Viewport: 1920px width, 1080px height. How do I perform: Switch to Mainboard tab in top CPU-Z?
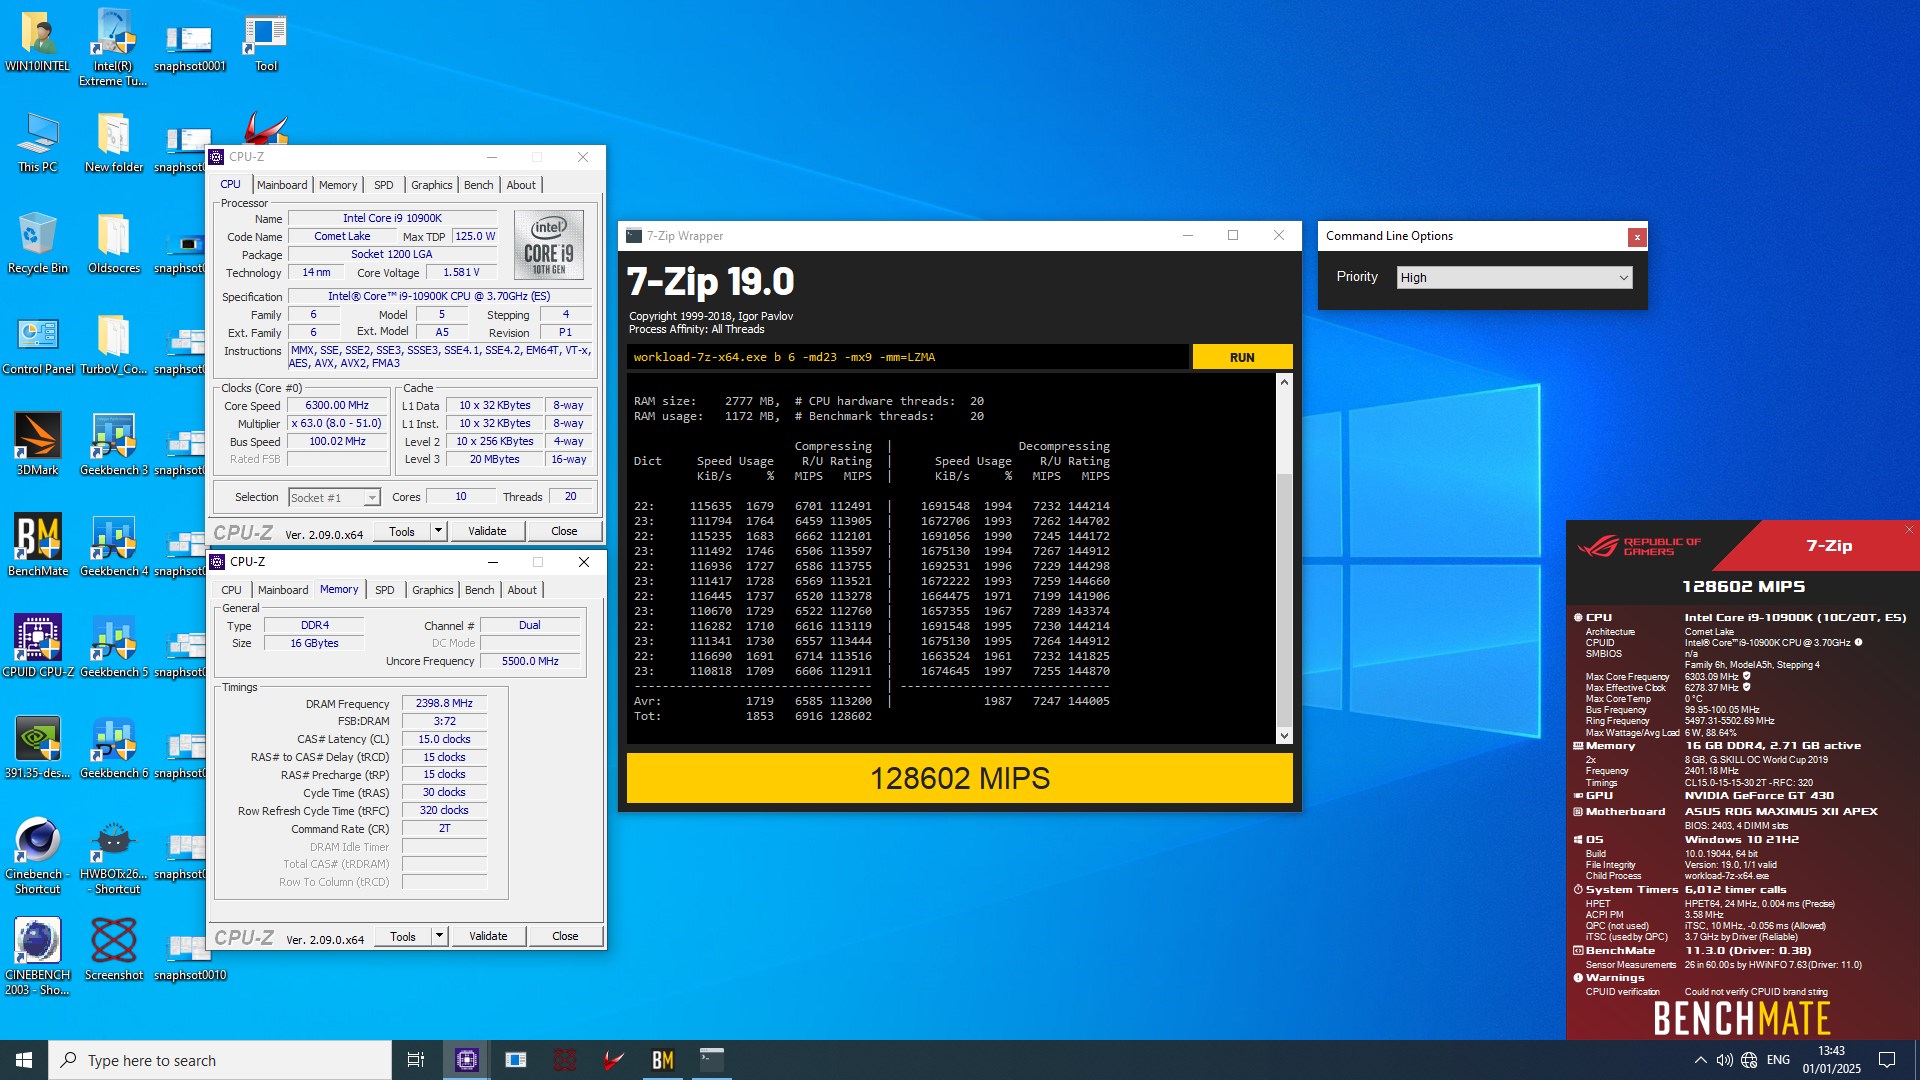click(x=282, y=185)
